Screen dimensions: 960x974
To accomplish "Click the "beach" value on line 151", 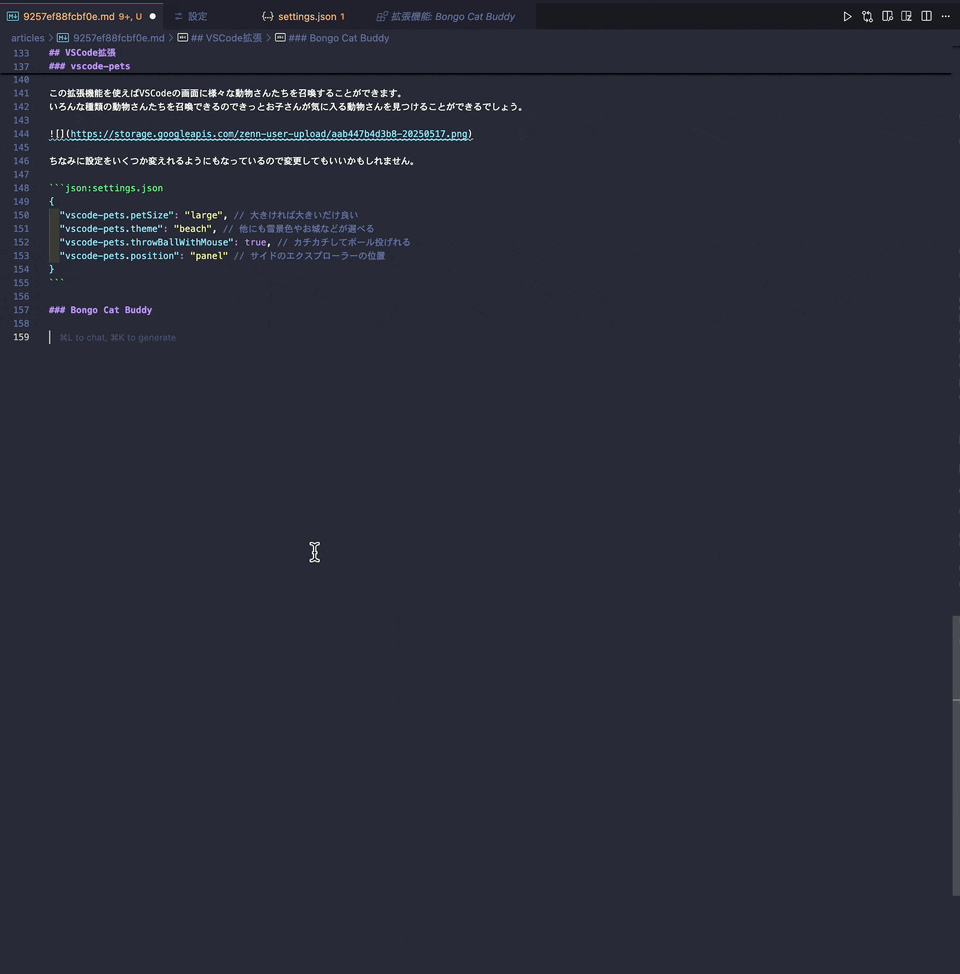I will point(193,229).
